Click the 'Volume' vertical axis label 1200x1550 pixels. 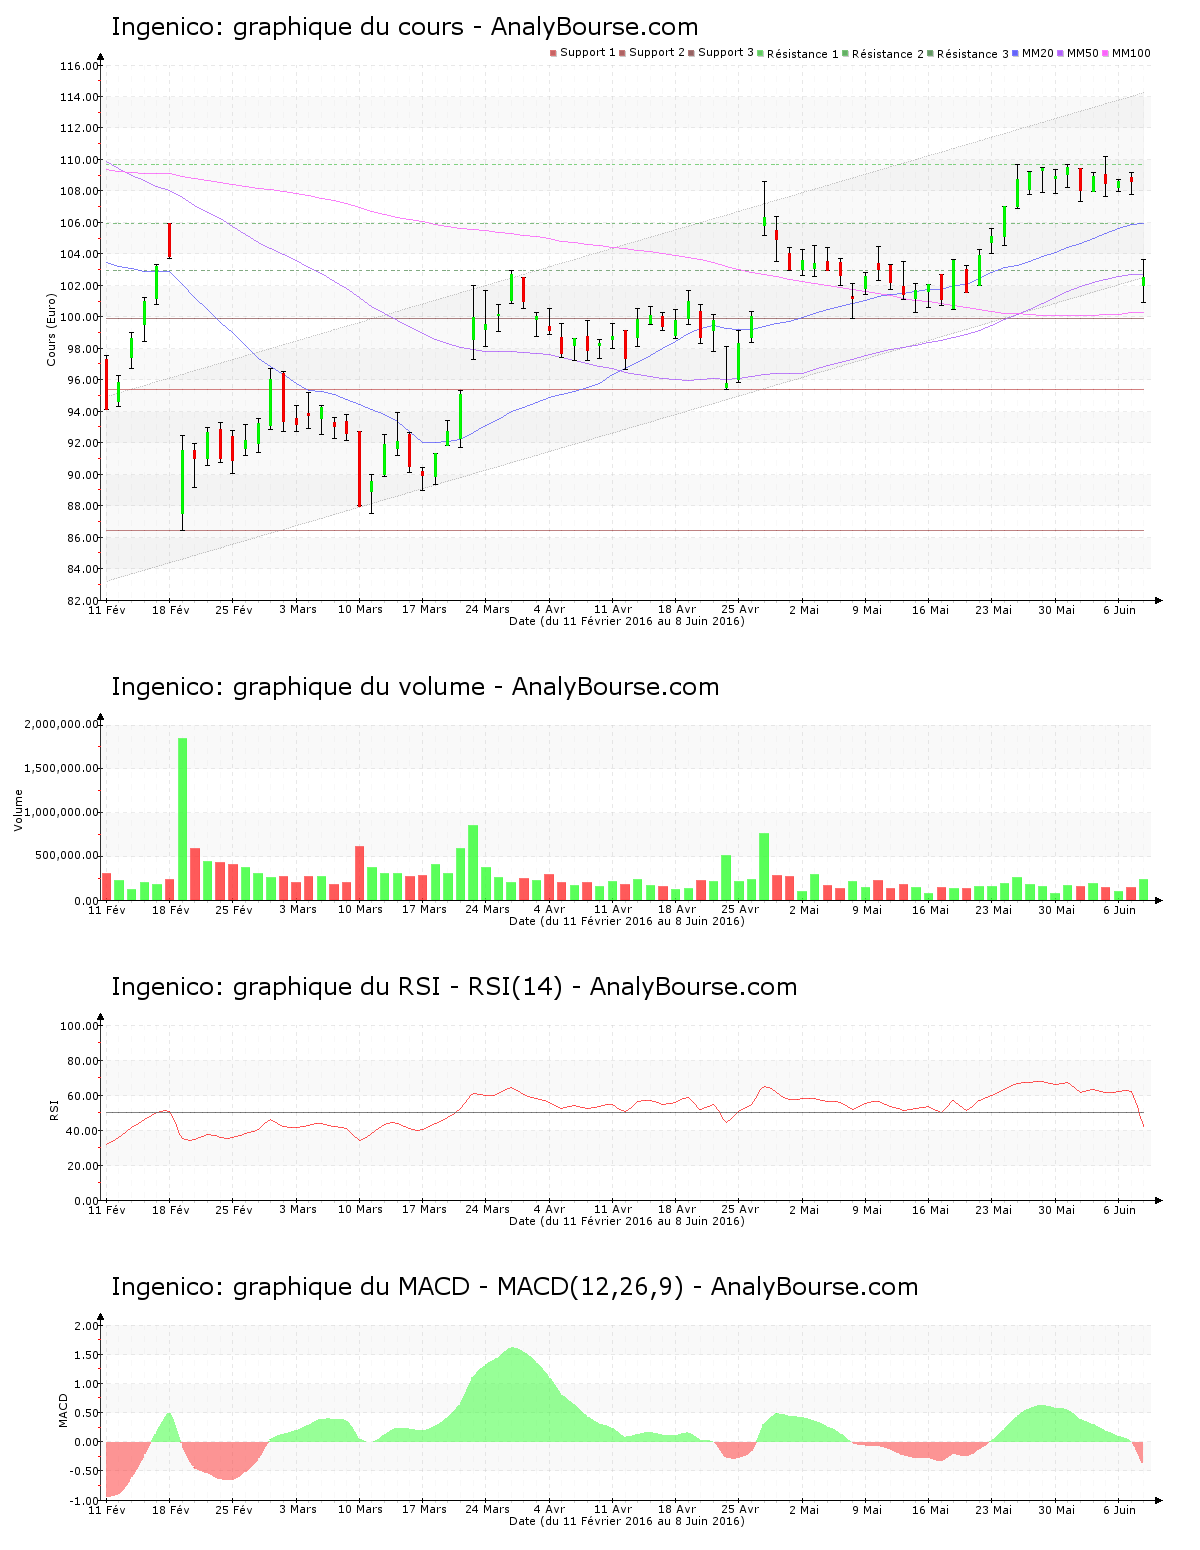pyautogui.click(x=18, y=810)
